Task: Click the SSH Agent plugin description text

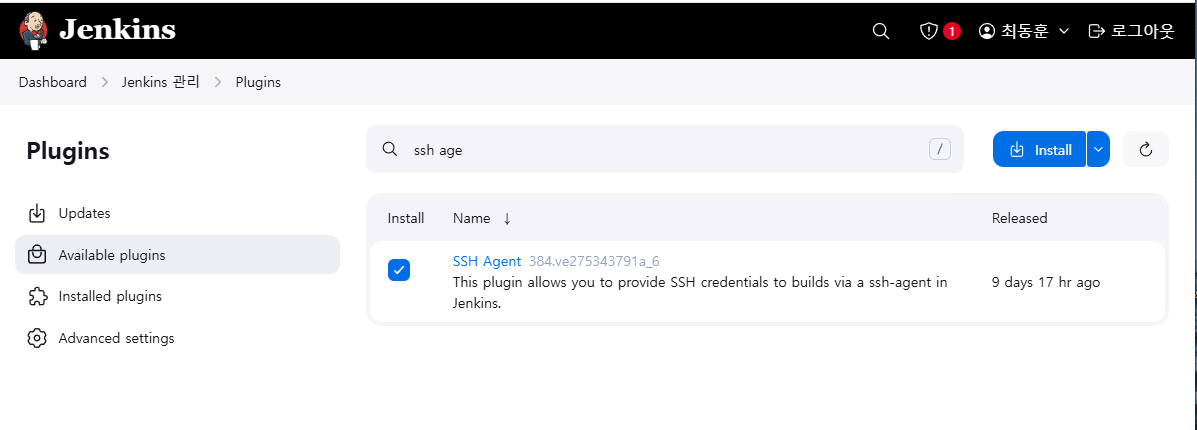Action: 700,293
